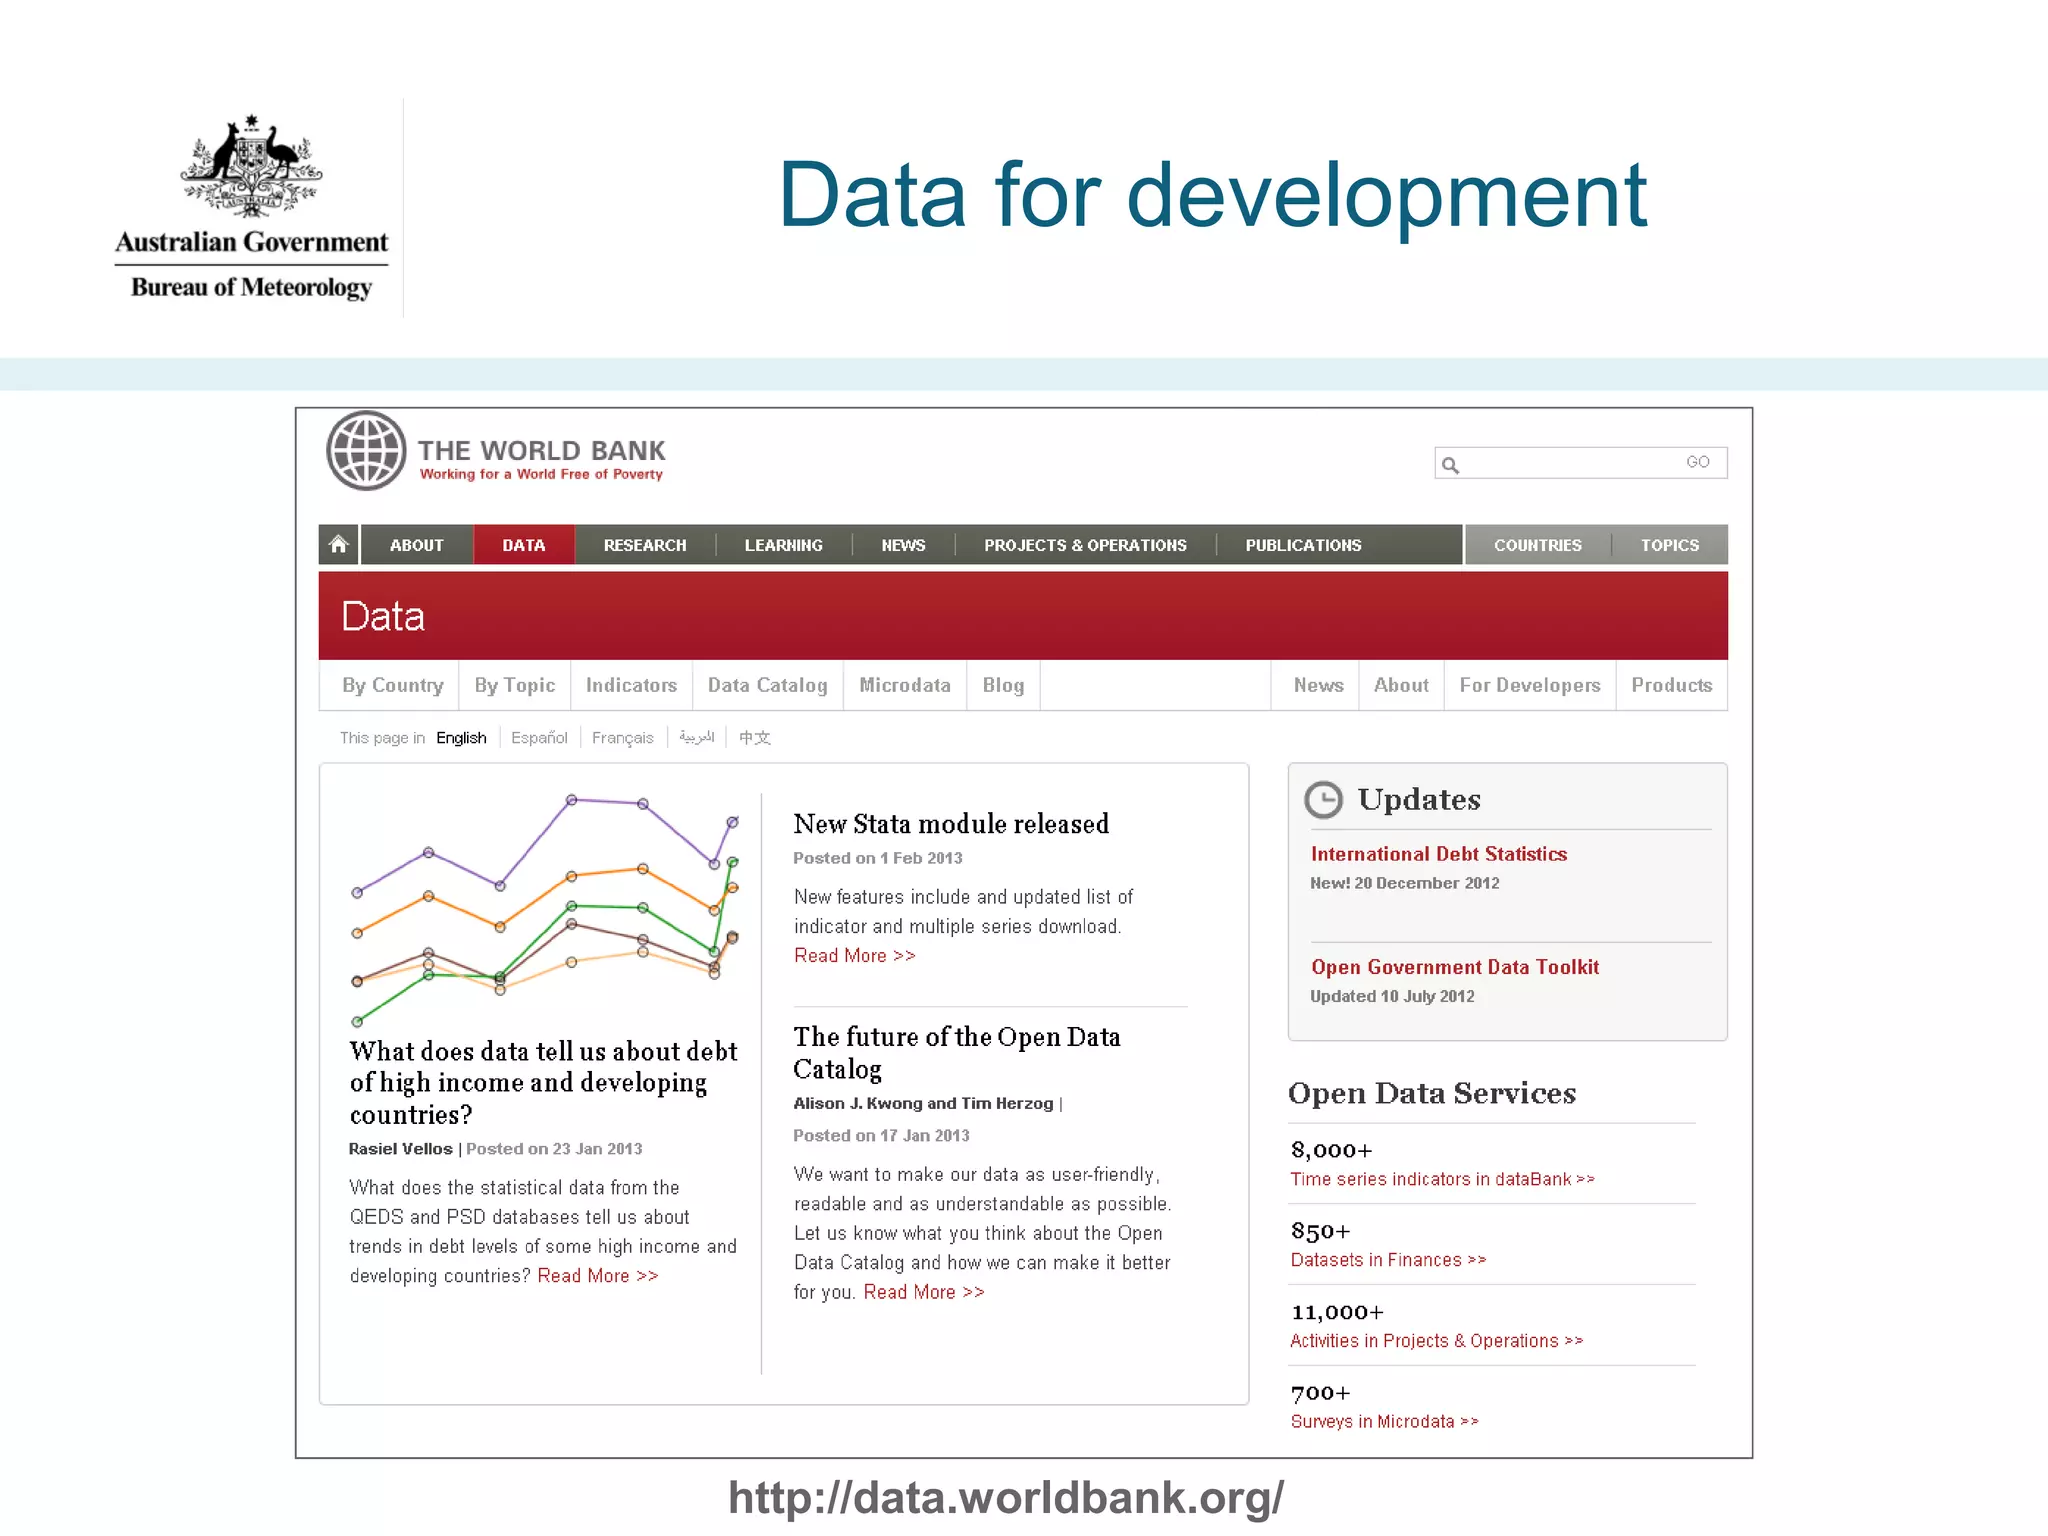Click Read More under Stata module post
Viewport: 2048px width, 1536px height.
(855, 956)
